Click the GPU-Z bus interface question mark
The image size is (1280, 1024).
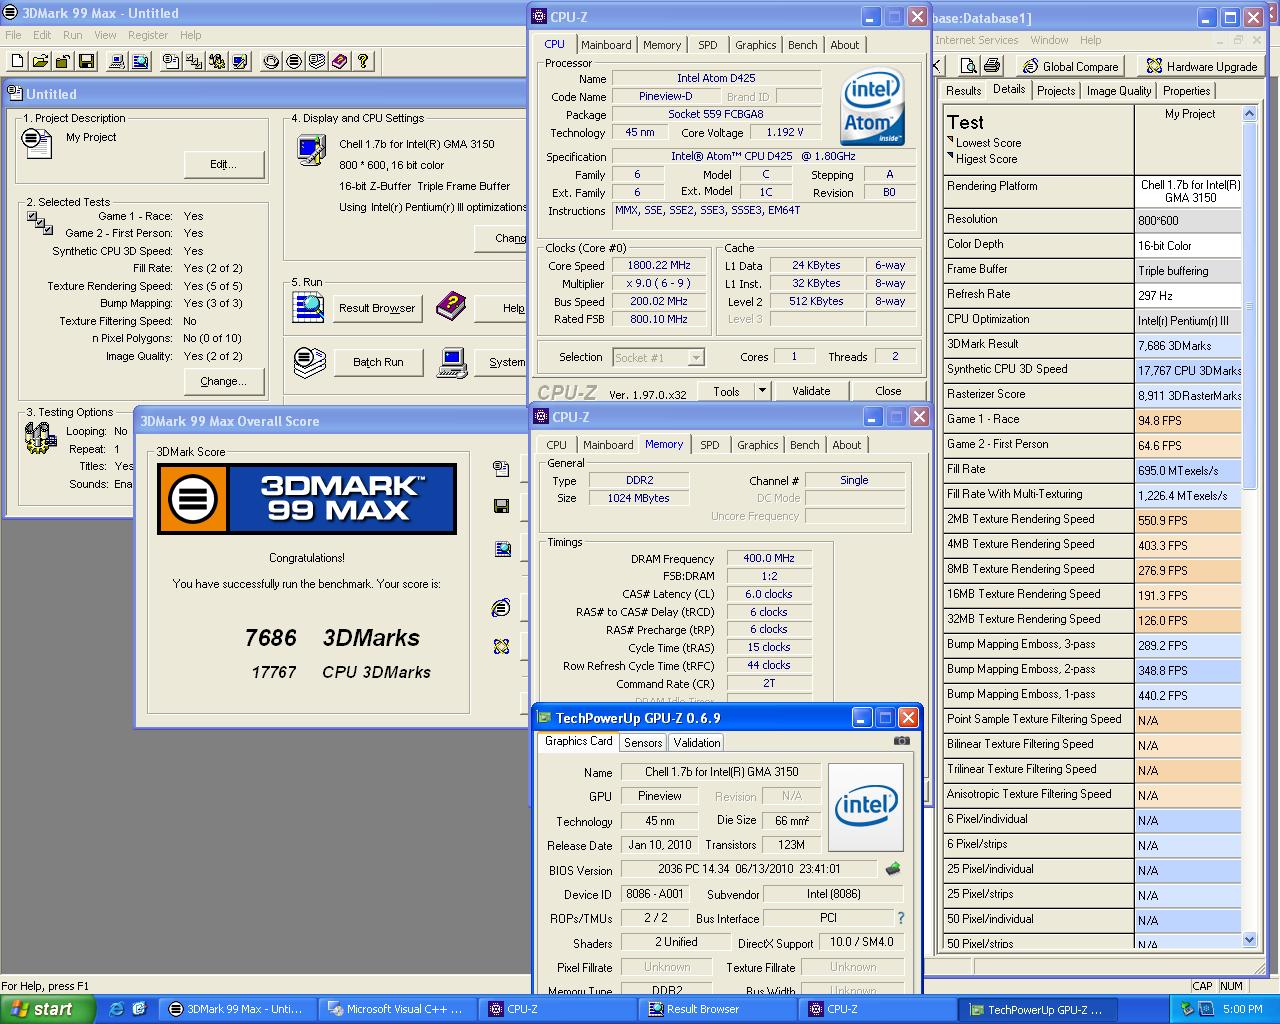[x=901, y=918]
